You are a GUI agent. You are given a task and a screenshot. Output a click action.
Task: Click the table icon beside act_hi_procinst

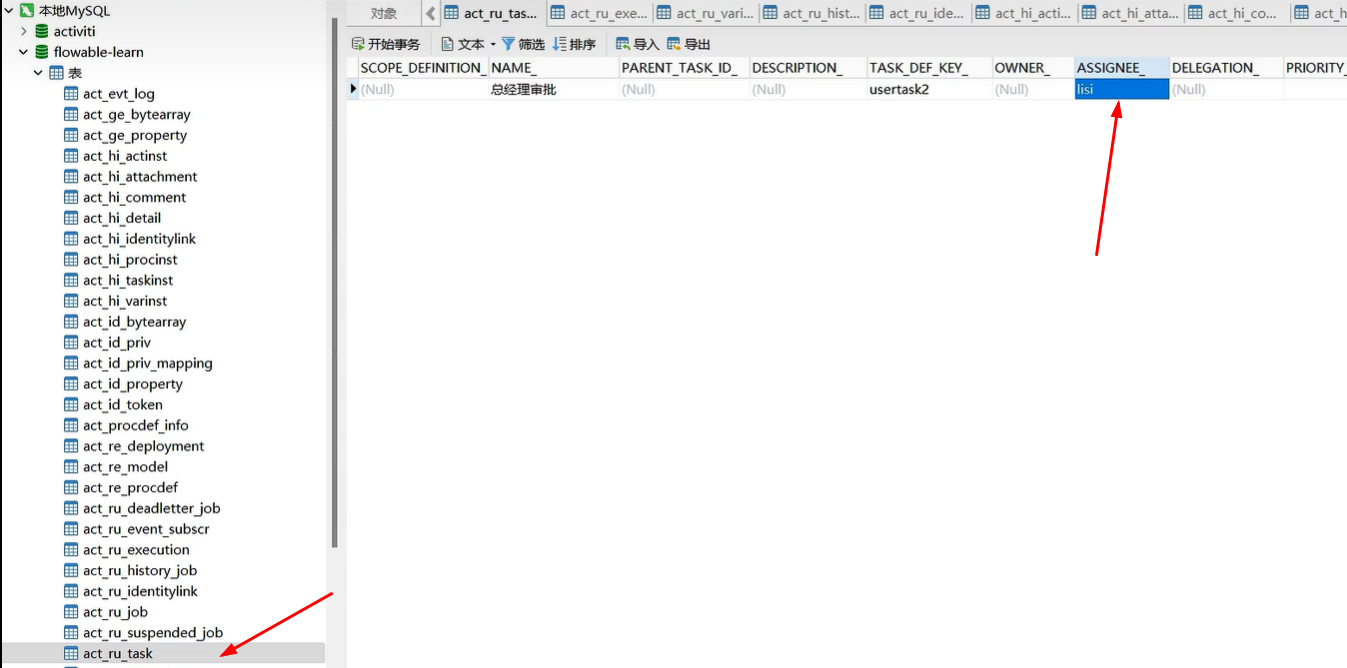click(71, 259)
